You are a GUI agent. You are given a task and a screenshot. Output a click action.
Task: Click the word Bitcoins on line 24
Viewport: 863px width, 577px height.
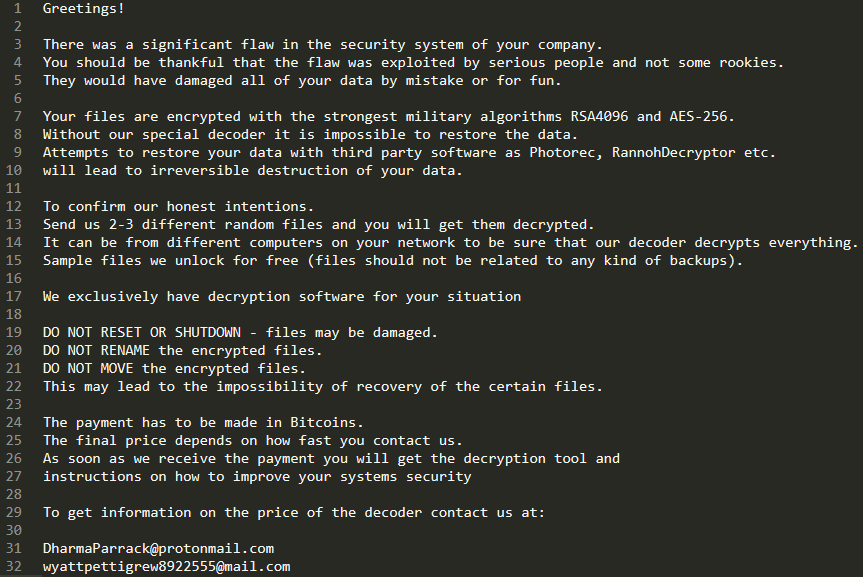[323, 422]
